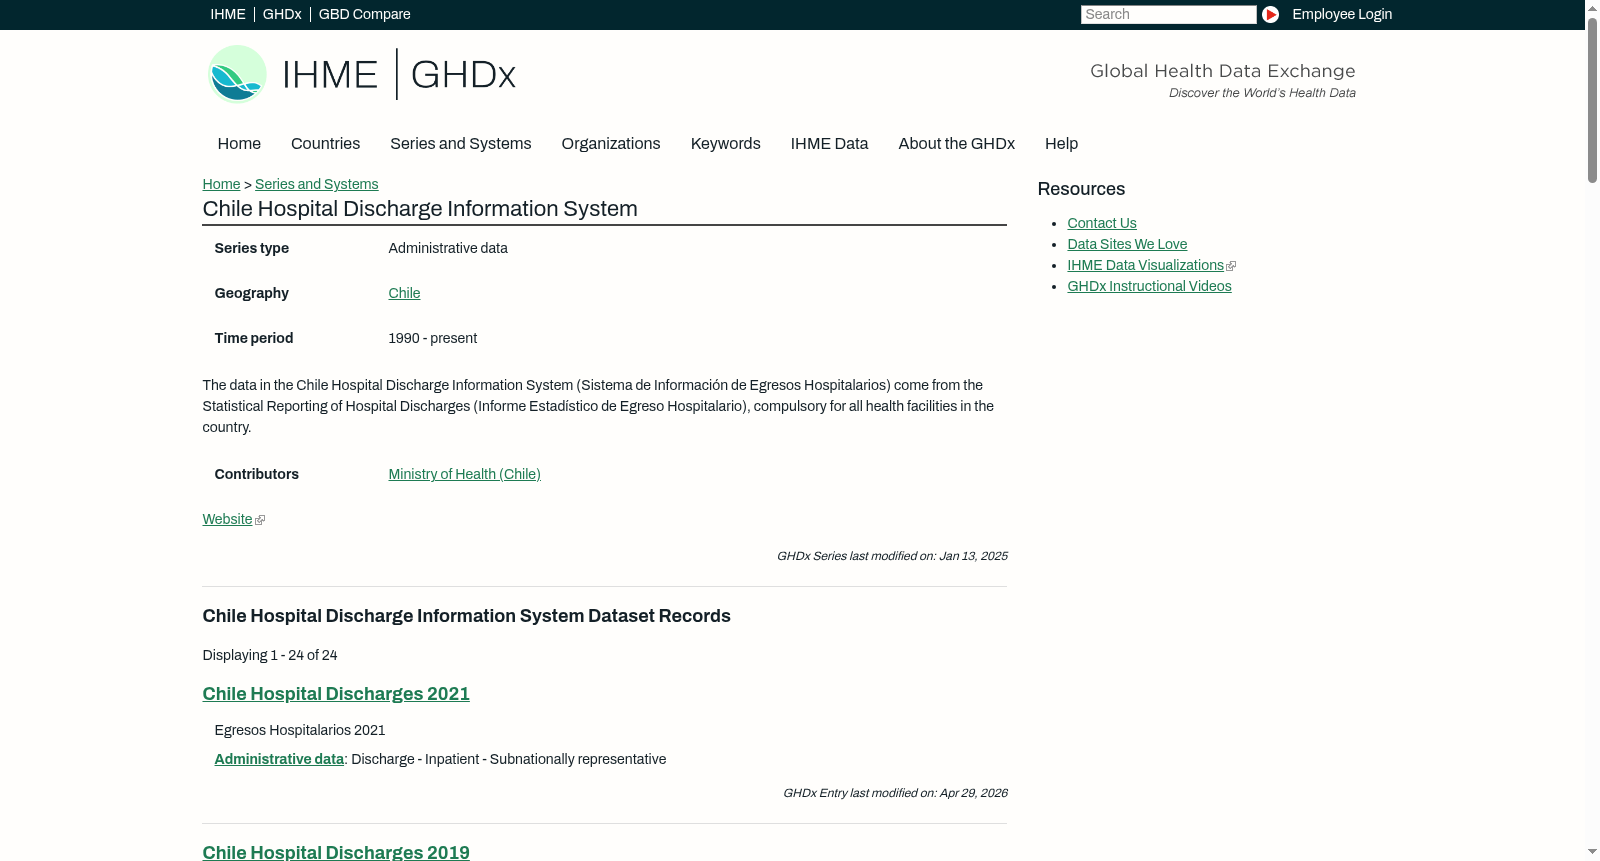
Task: Open Data Sites We Love link
Action: tap(1127, 244)
